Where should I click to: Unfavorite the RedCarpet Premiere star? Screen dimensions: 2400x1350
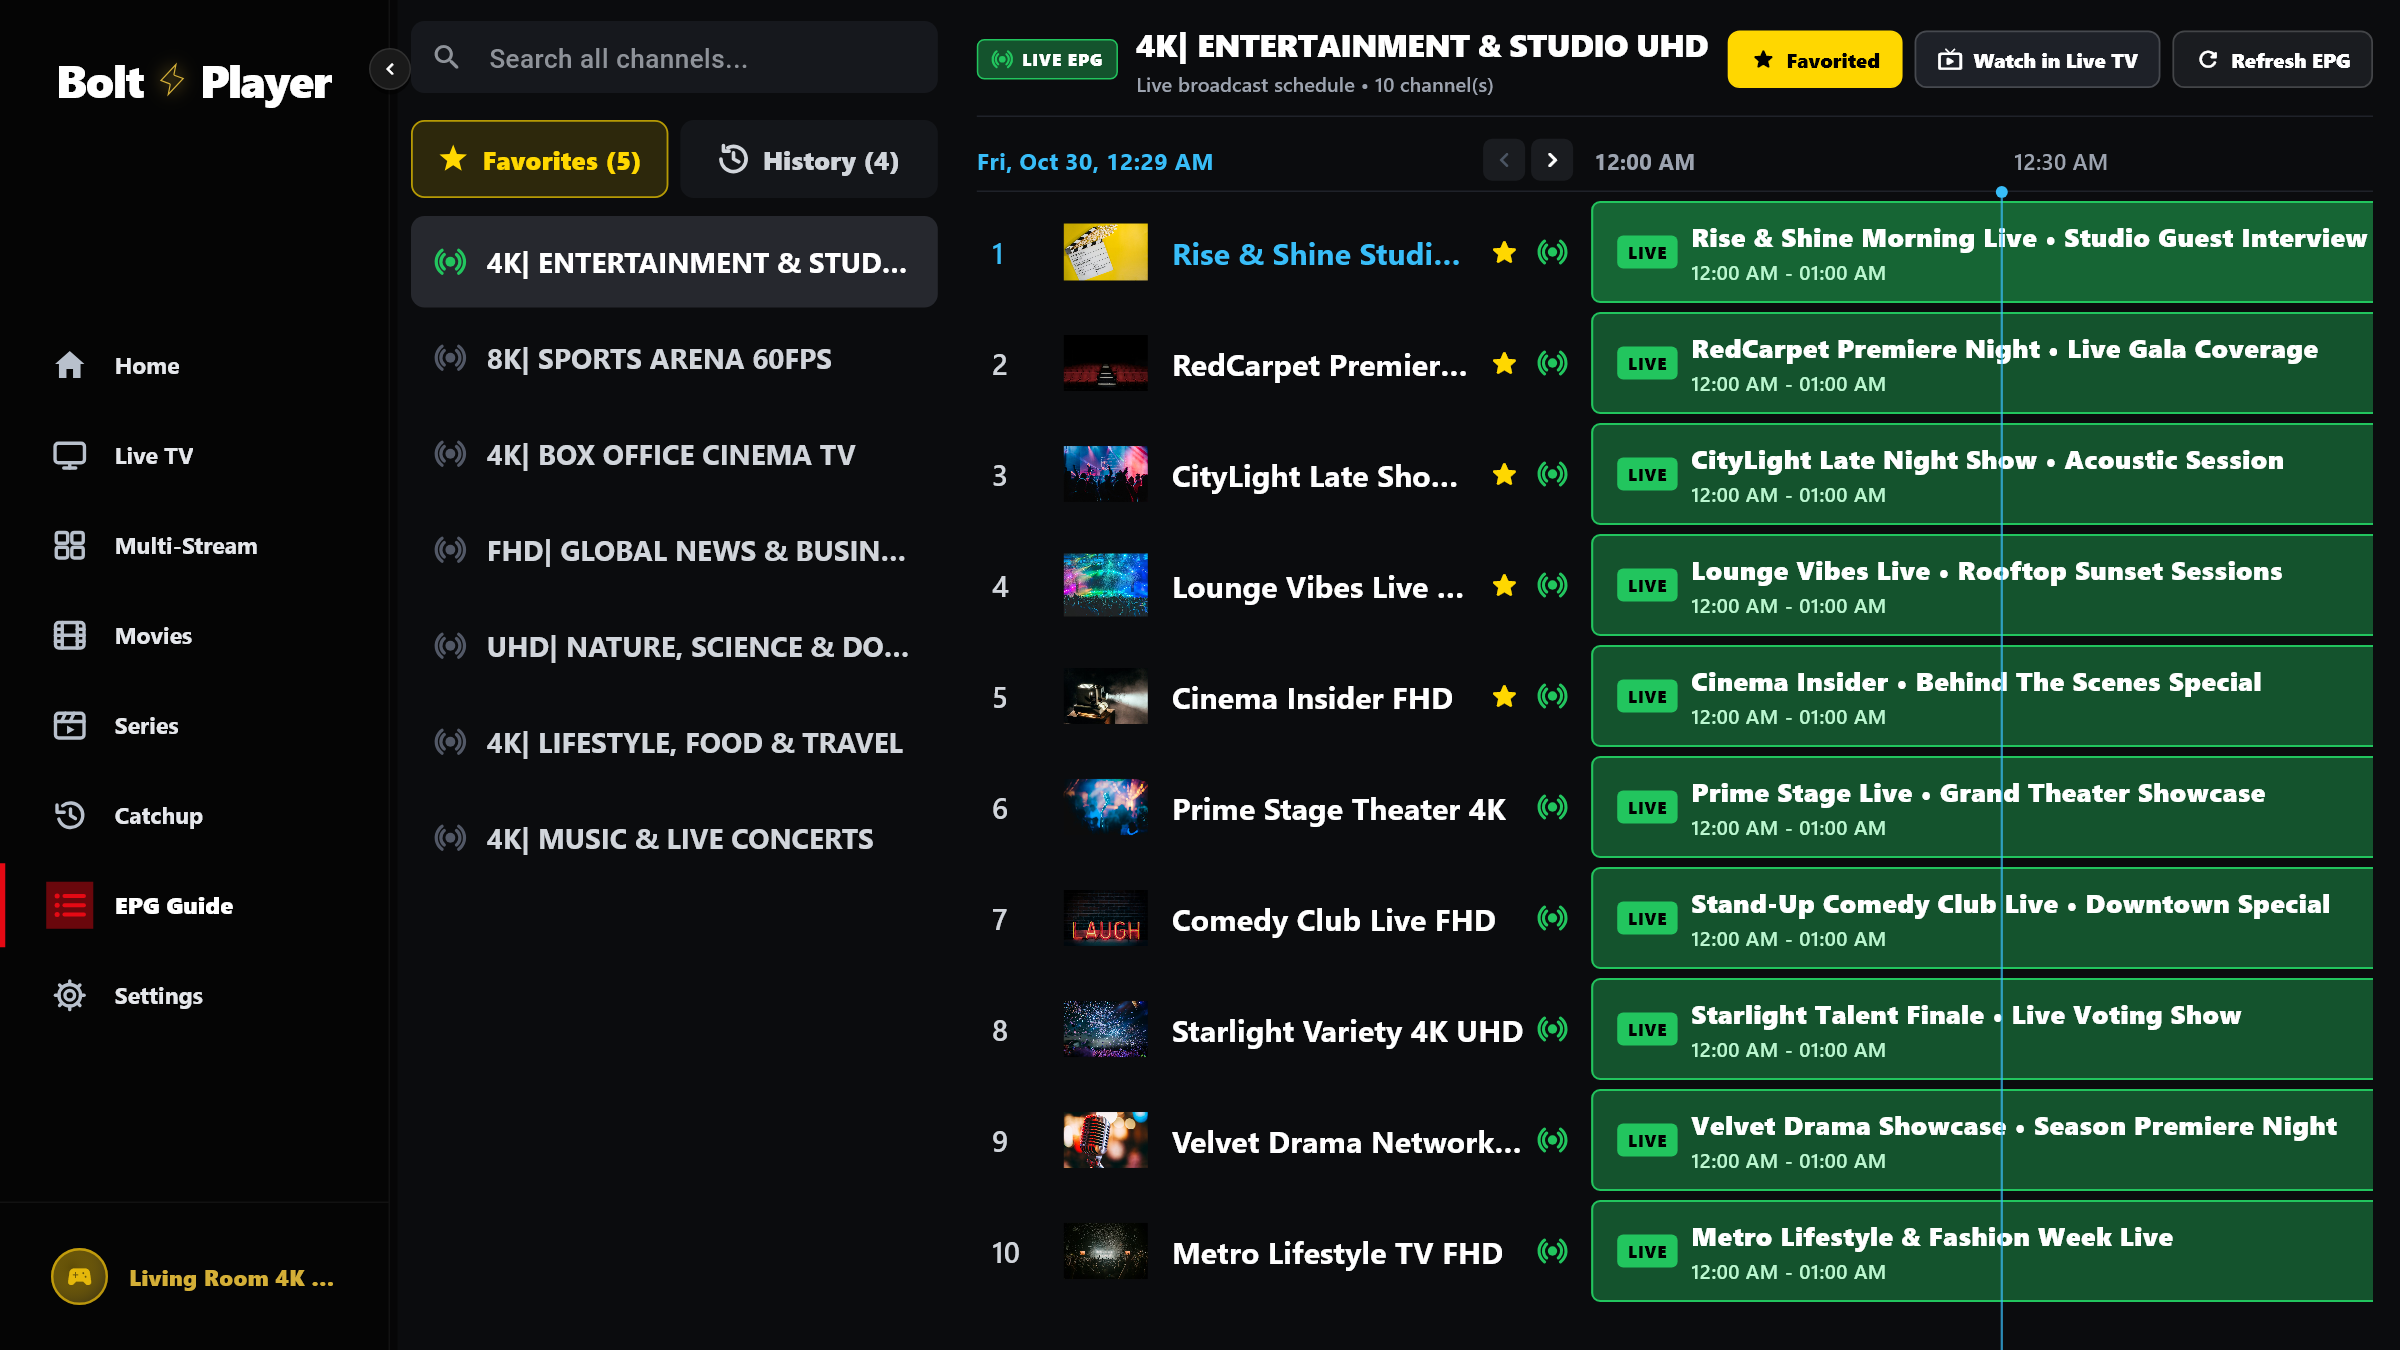coord(1504,364)
